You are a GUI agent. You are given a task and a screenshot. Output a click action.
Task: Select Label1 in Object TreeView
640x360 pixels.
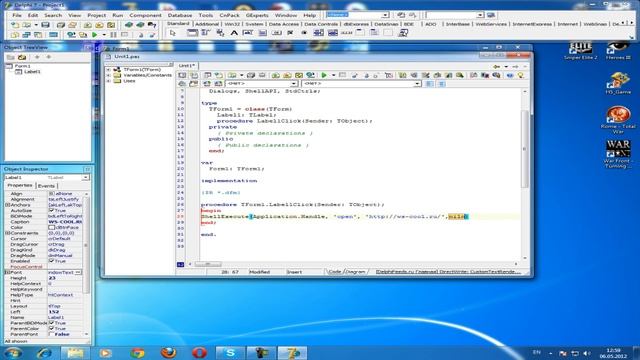coord(32,72)
